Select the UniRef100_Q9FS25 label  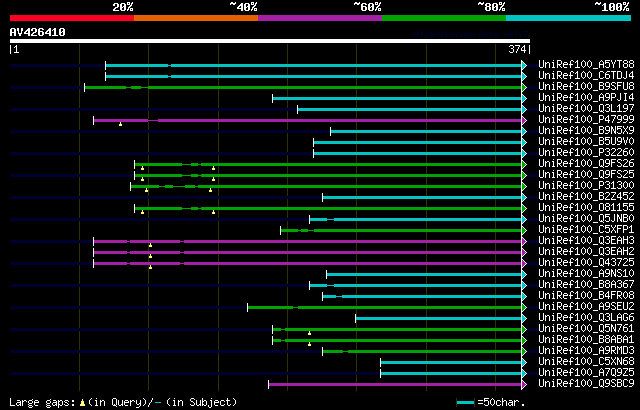(586, 175)
